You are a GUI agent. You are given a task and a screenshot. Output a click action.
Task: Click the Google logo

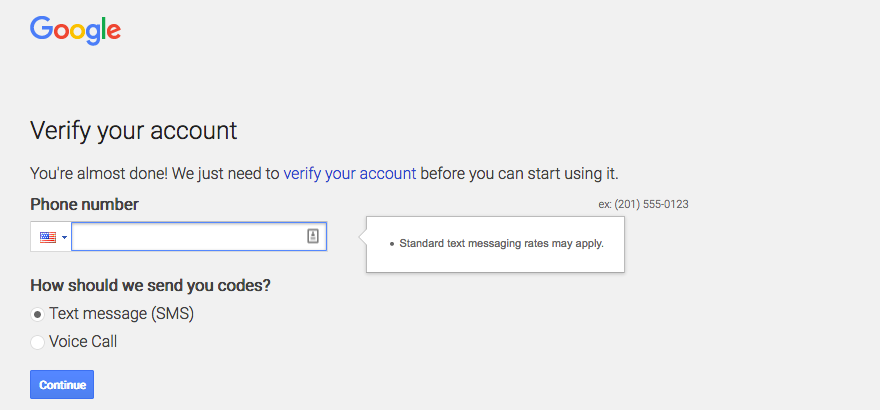tap(75, 30)
